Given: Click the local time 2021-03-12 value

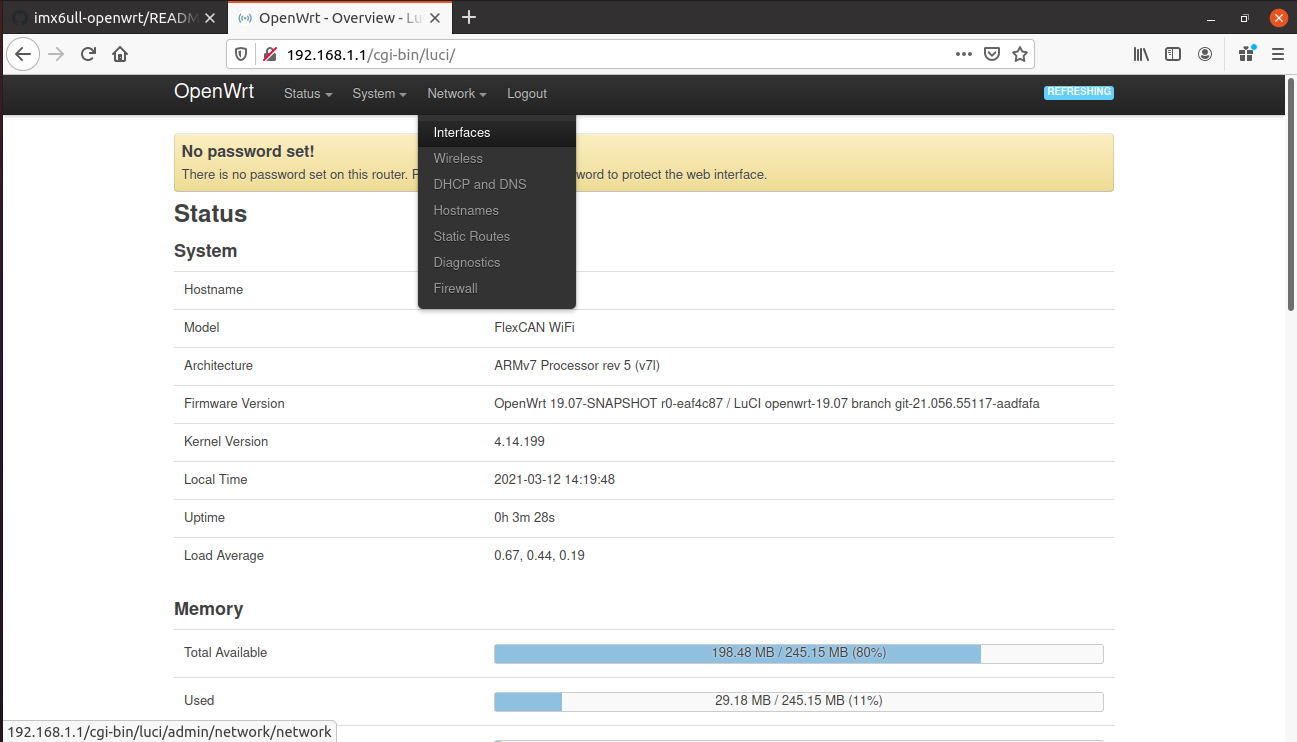Looking at the screenshot, I should pyautogui.click(x=554, y=479).
